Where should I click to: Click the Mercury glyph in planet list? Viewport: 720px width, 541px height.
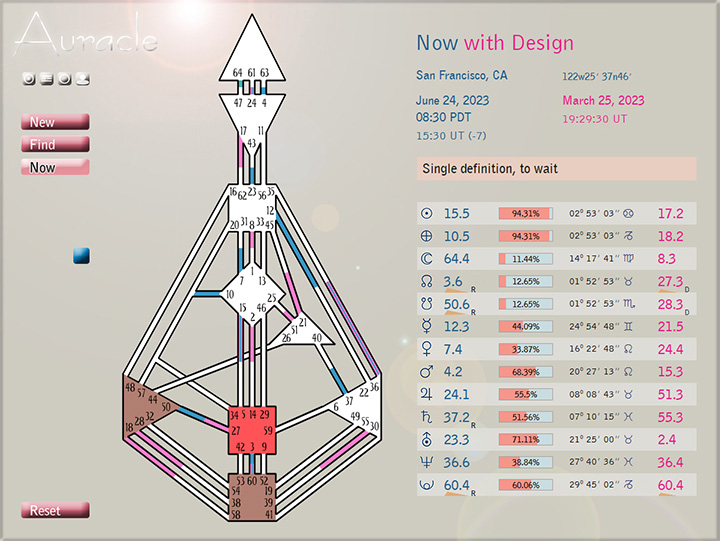pos(427,326)
